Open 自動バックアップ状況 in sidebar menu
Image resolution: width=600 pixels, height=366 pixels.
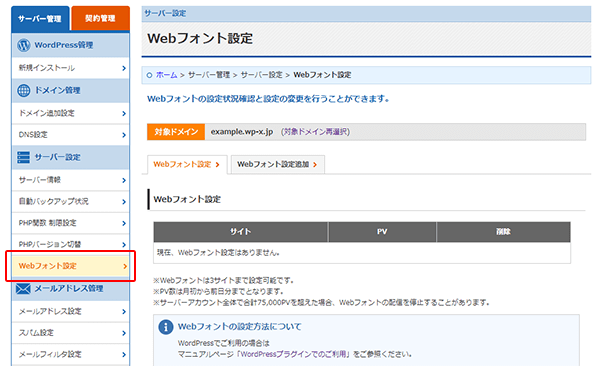[71, 201]
